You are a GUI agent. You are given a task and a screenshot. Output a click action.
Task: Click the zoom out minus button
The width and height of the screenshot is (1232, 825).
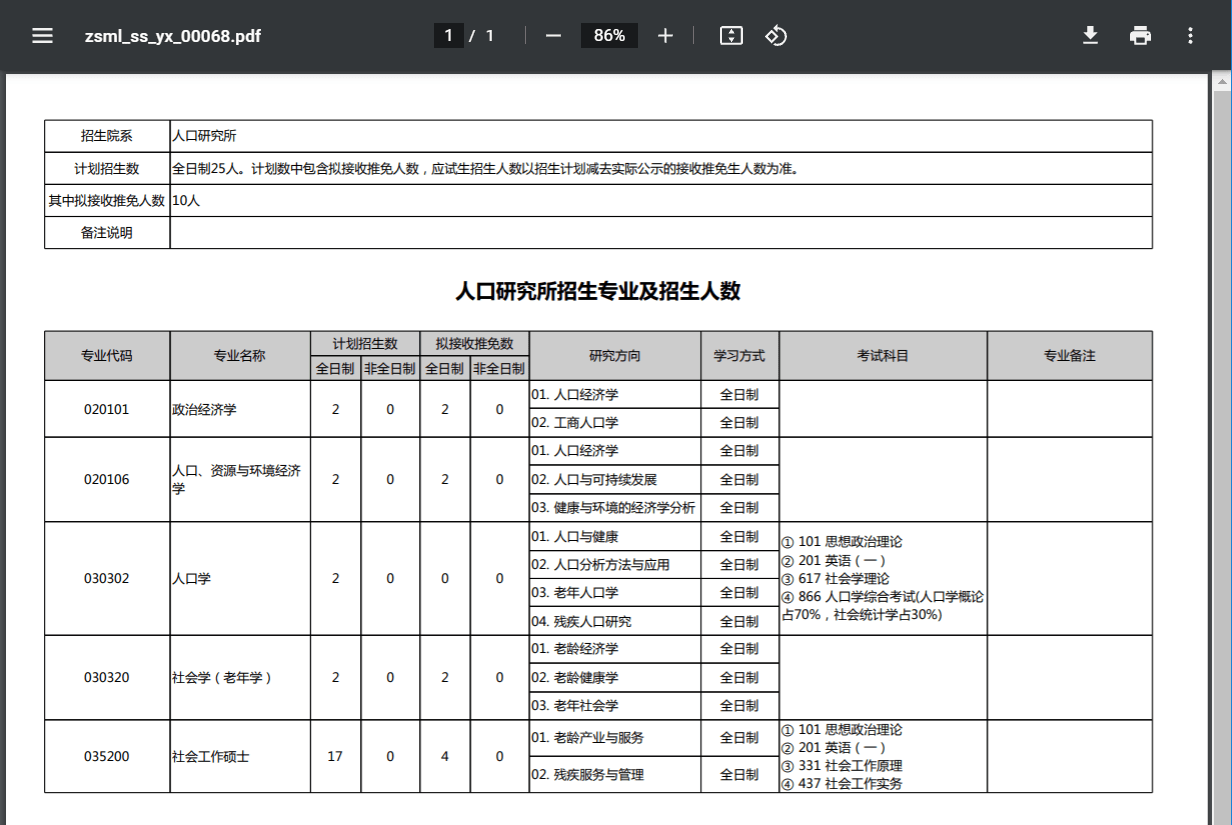coord(553,36)
